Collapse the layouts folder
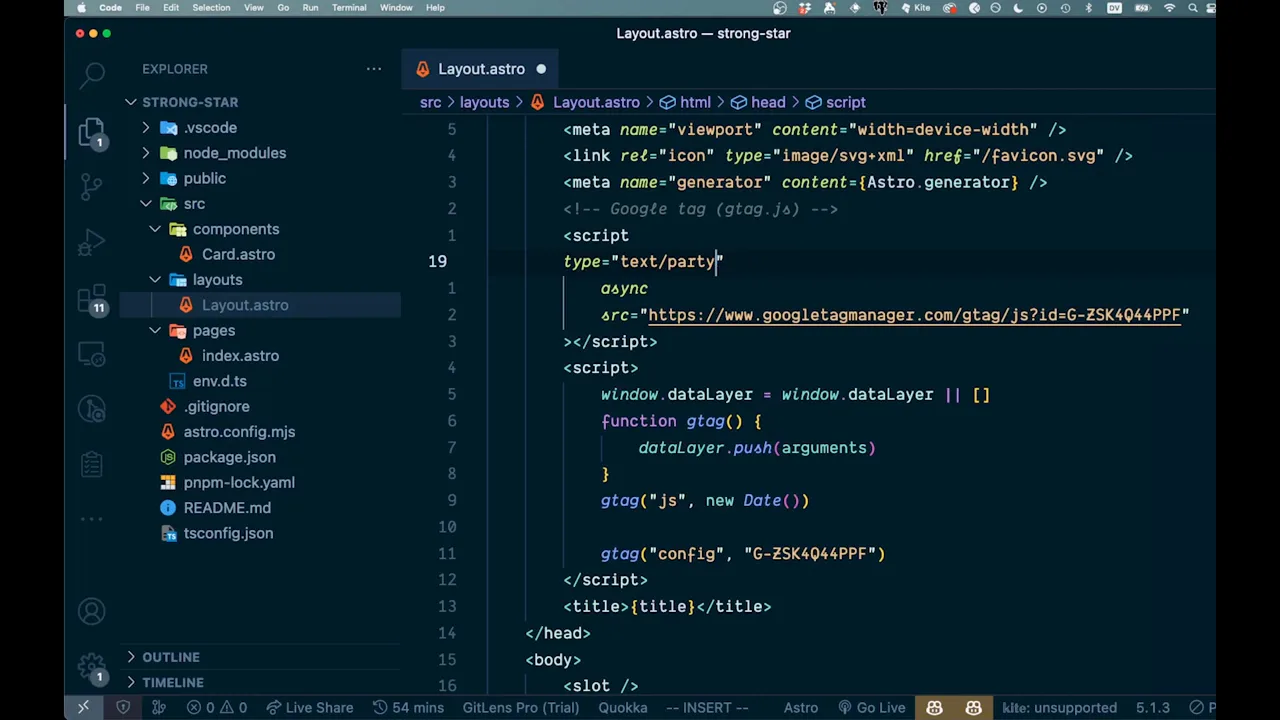The height and width of the screenshot is (720, 1280). click(217, 280)
